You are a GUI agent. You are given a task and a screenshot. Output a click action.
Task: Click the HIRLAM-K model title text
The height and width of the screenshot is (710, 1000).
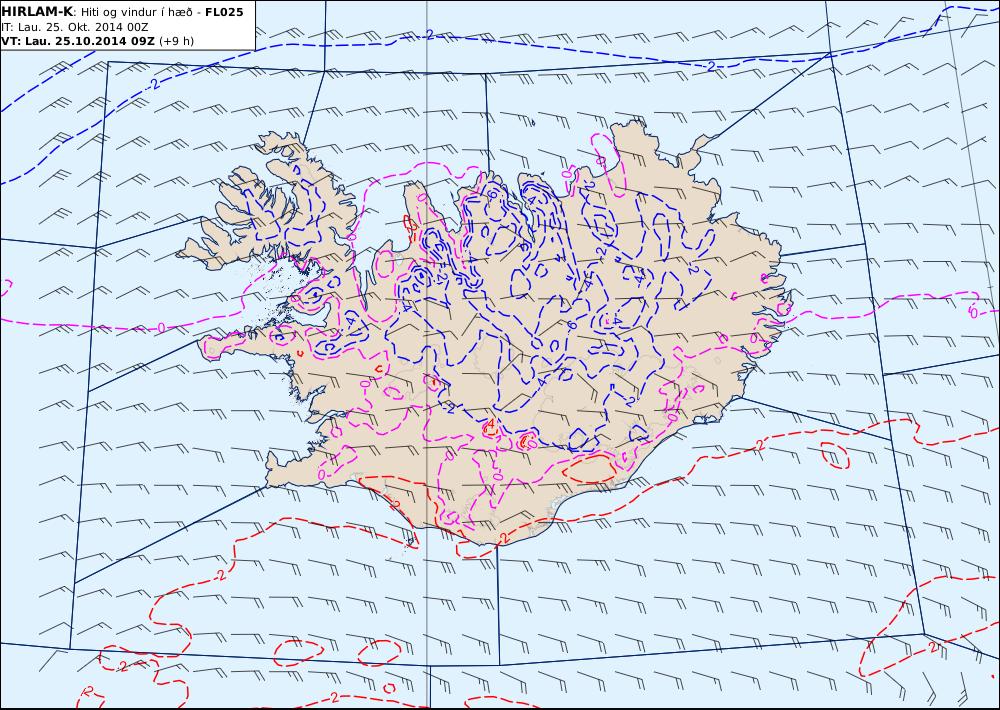(x=38, y=12)
